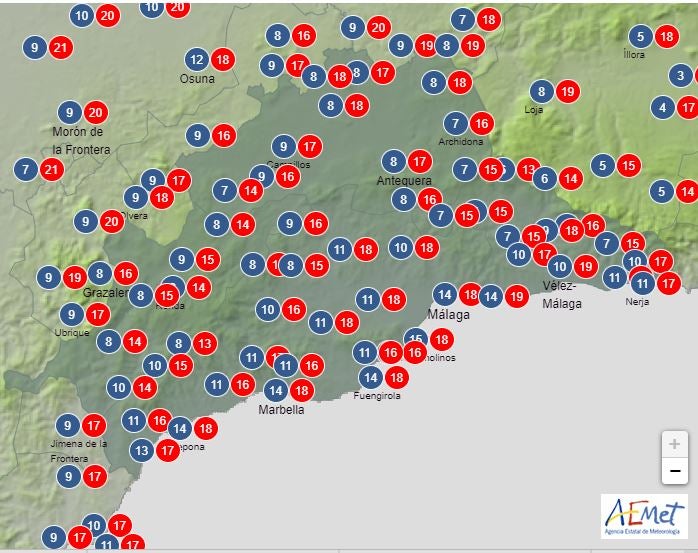The width and height of the screenshot is (698, 553).
Task: Click red 18 marker above Fuengirola
Action: click(396, 377)
